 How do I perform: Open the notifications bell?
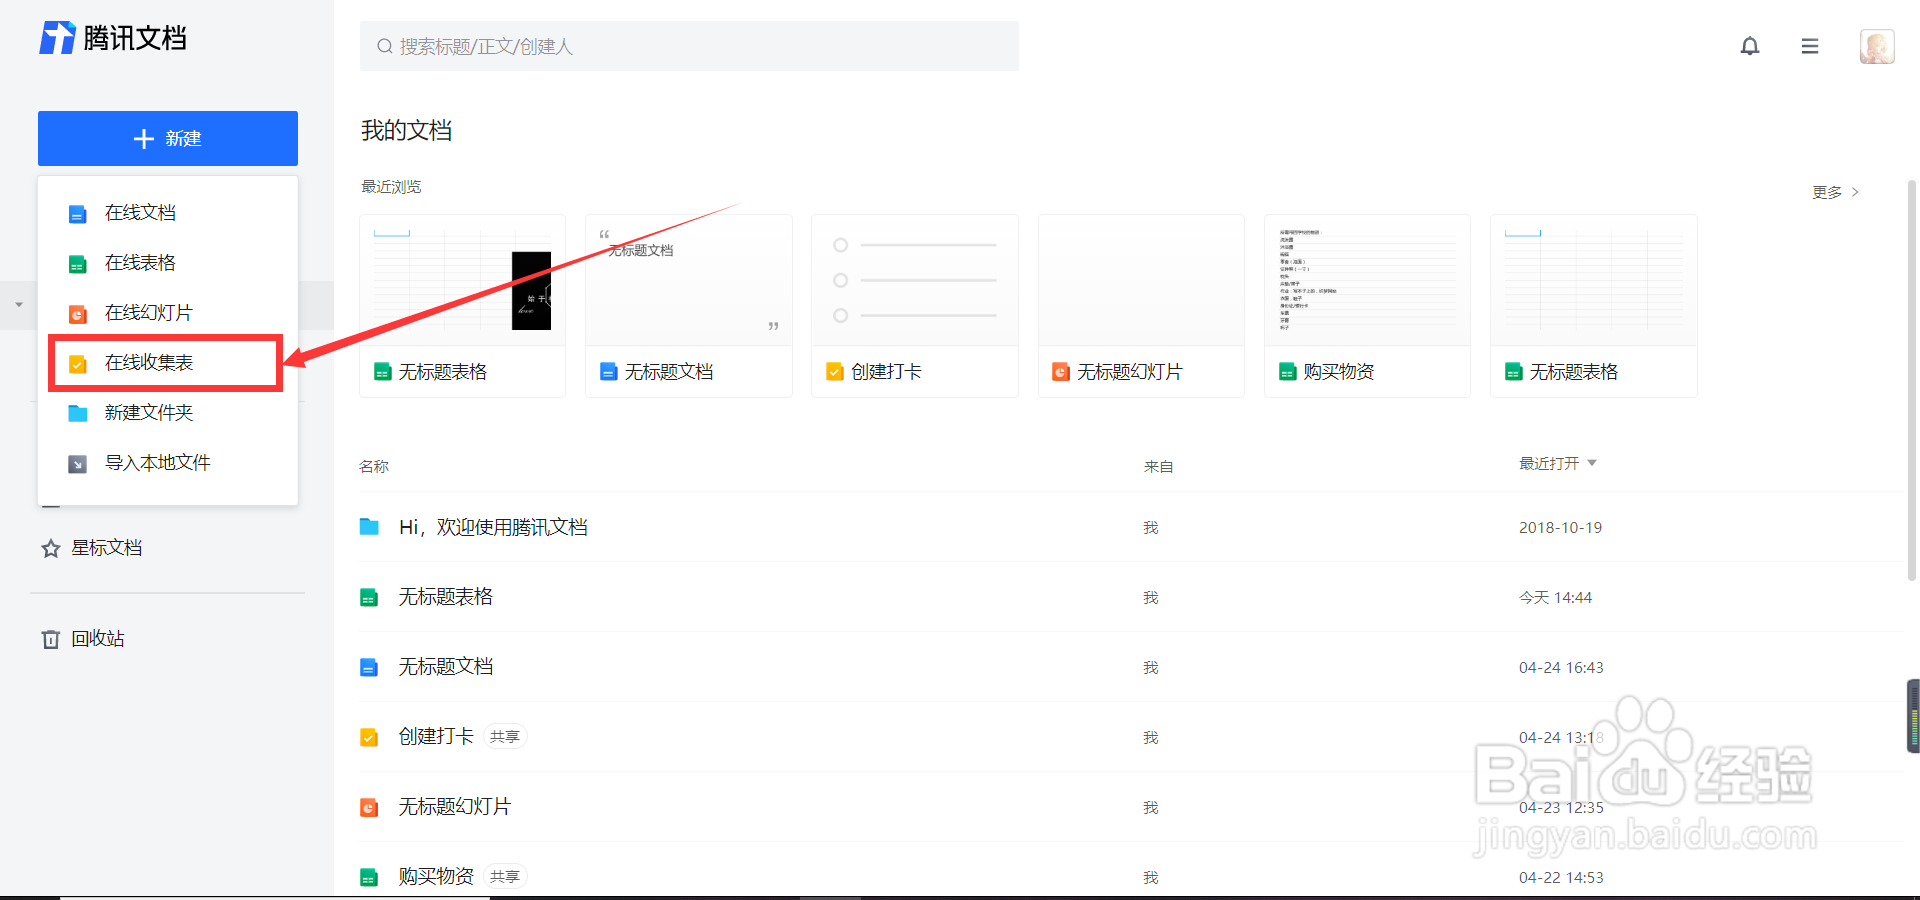pyautogui.click(x=1750, y=46)
